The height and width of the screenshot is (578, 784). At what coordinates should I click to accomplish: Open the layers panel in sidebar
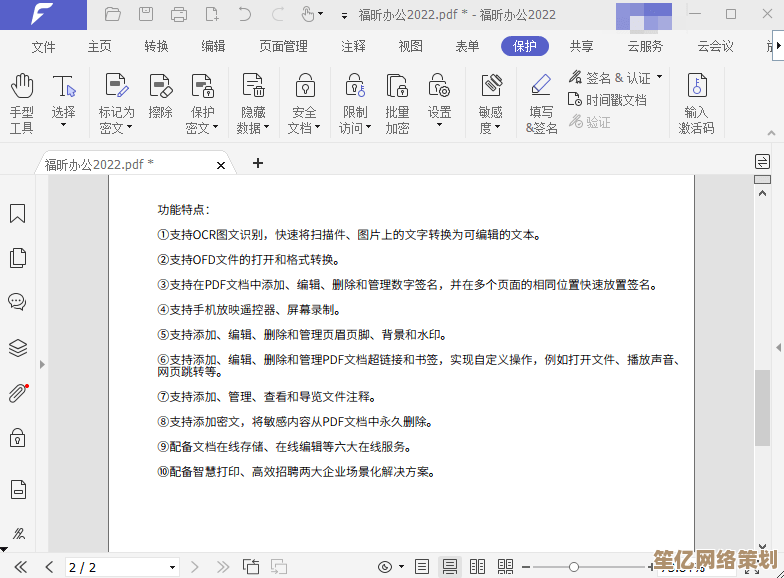(17, 348)
